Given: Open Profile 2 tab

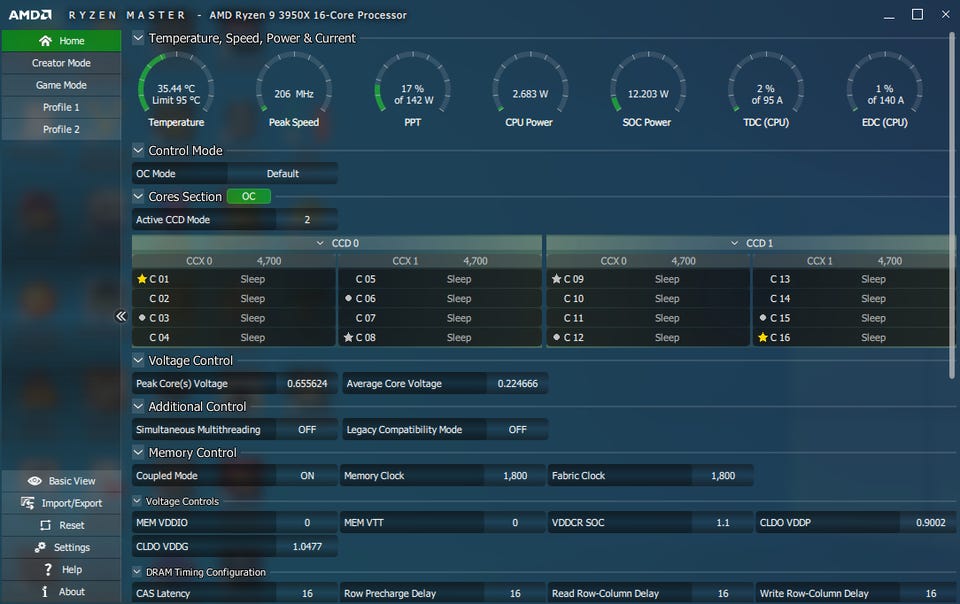Looking at the screenshot, I should tap(61, 129).
